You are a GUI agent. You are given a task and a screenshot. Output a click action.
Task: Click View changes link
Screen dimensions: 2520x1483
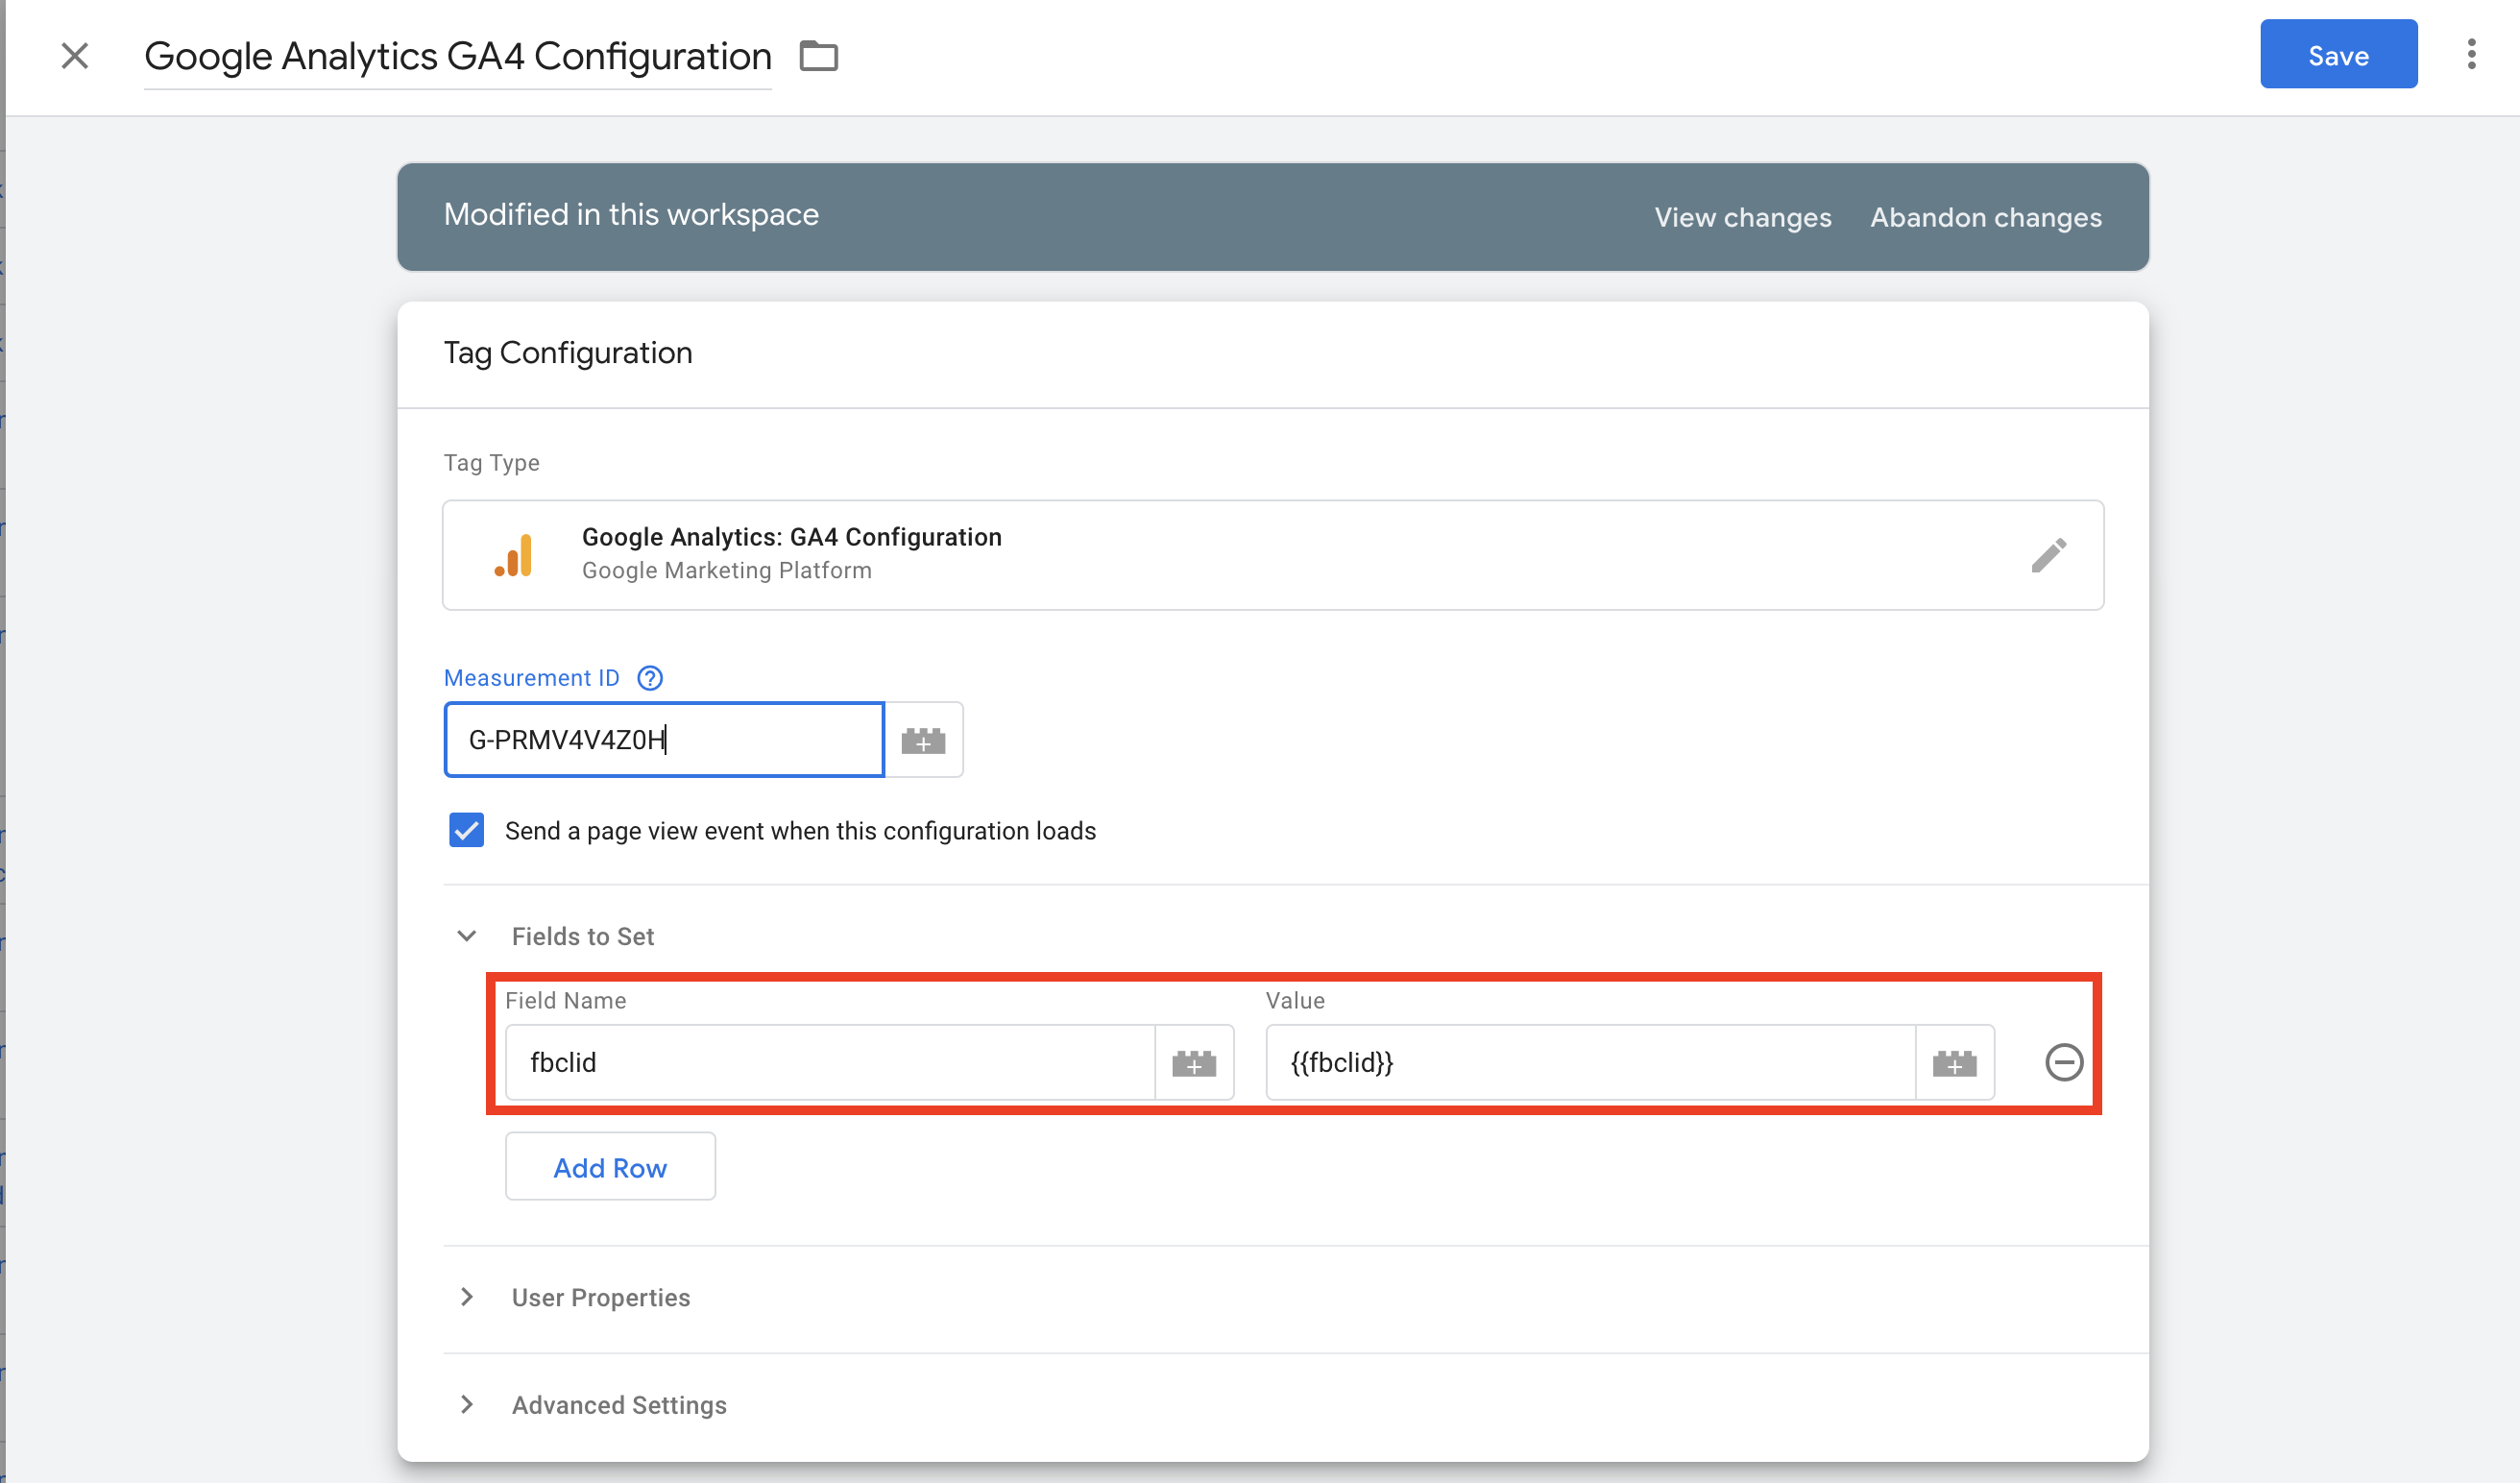(1742, 217)
